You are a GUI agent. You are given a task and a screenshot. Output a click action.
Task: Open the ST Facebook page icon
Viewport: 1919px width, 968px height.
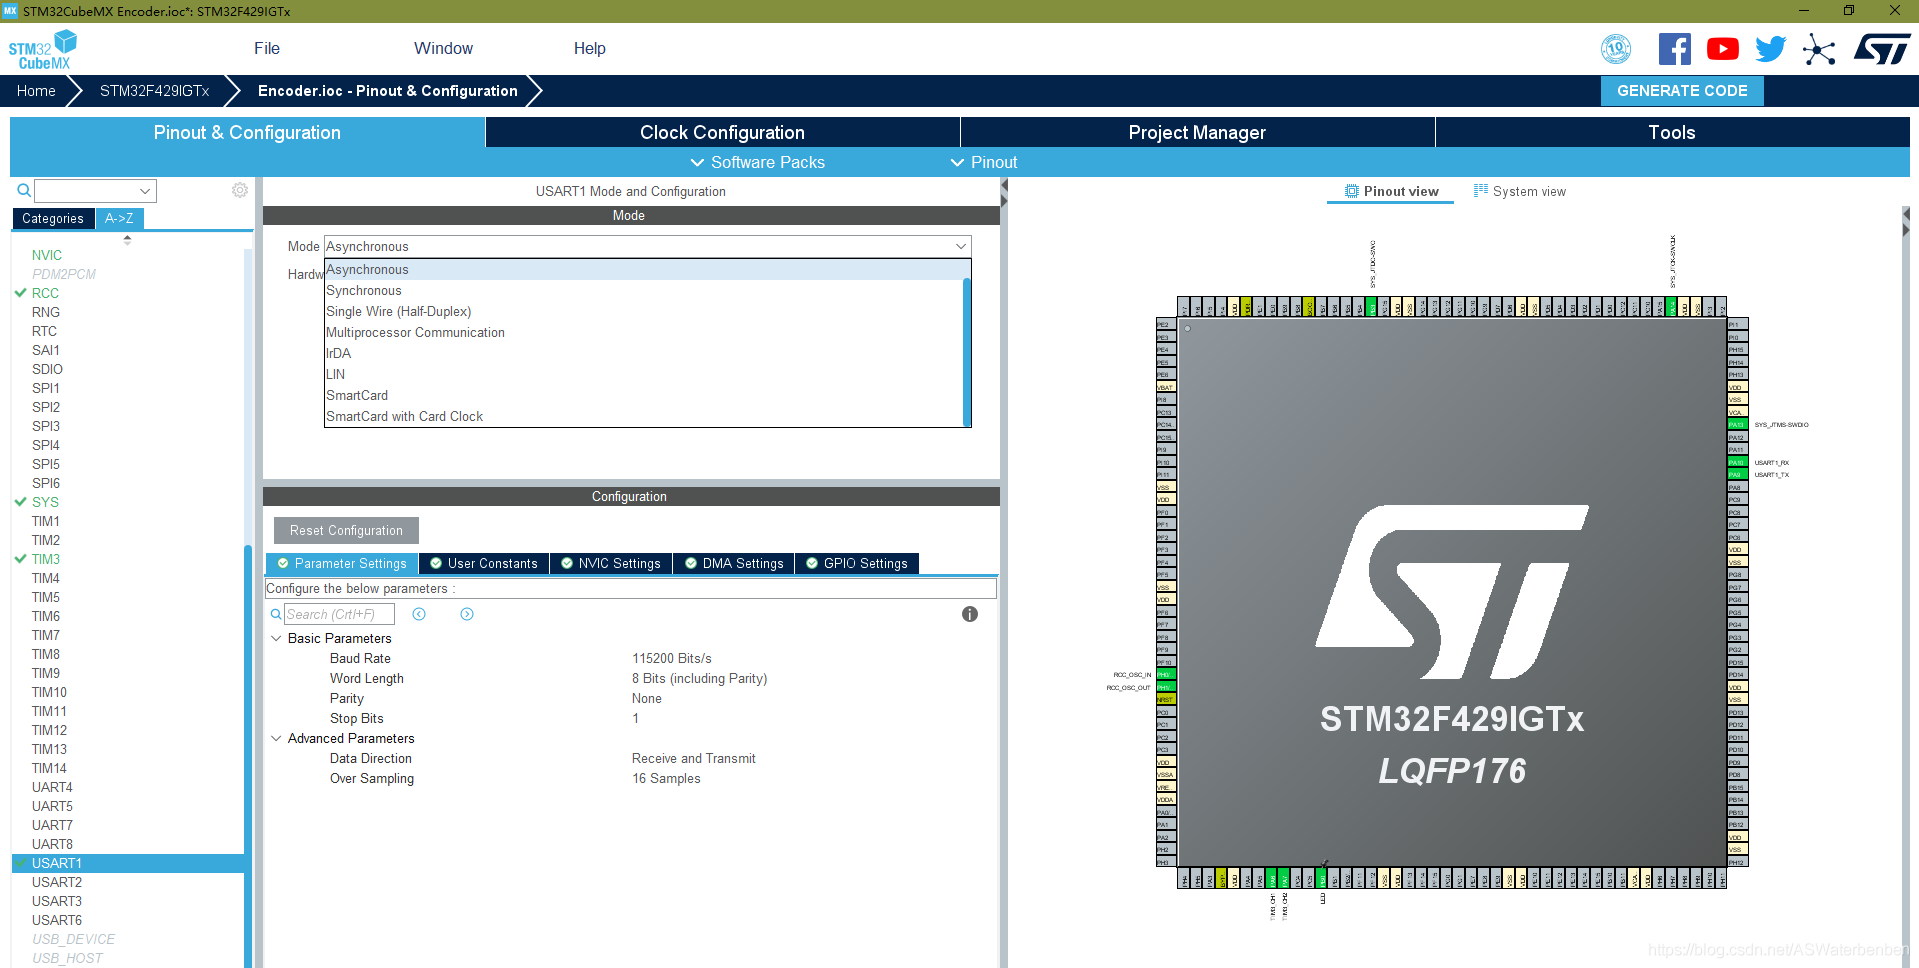coord(1674,49)
